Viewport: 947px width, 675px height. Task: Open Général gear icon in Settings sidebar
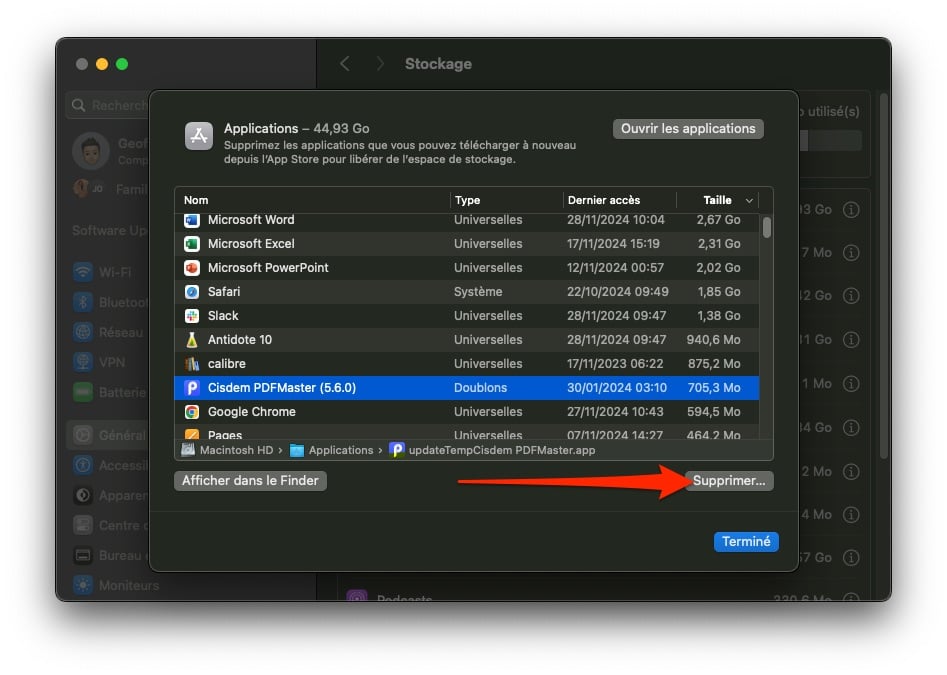coord(83,435)
